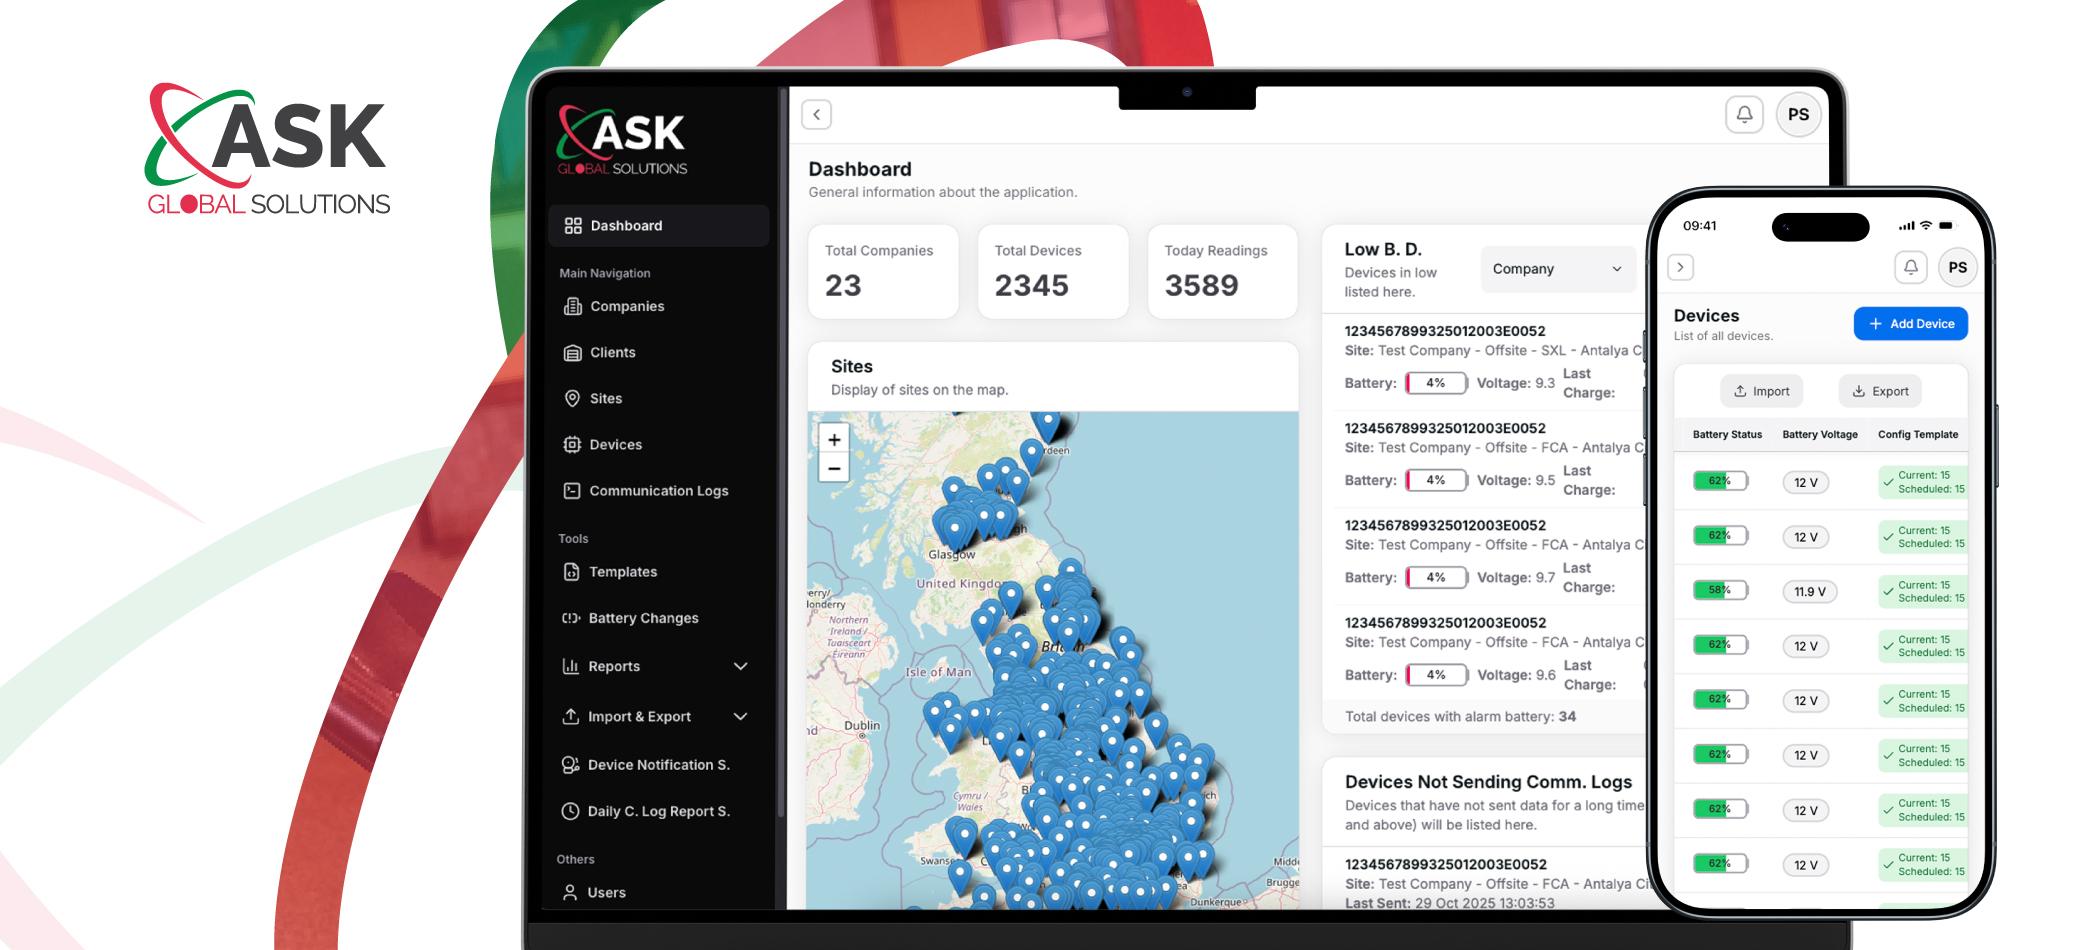Viewport: 2100px width, 950px height.
Task: Expand the Import & Export menu
Action: (638, 716)
